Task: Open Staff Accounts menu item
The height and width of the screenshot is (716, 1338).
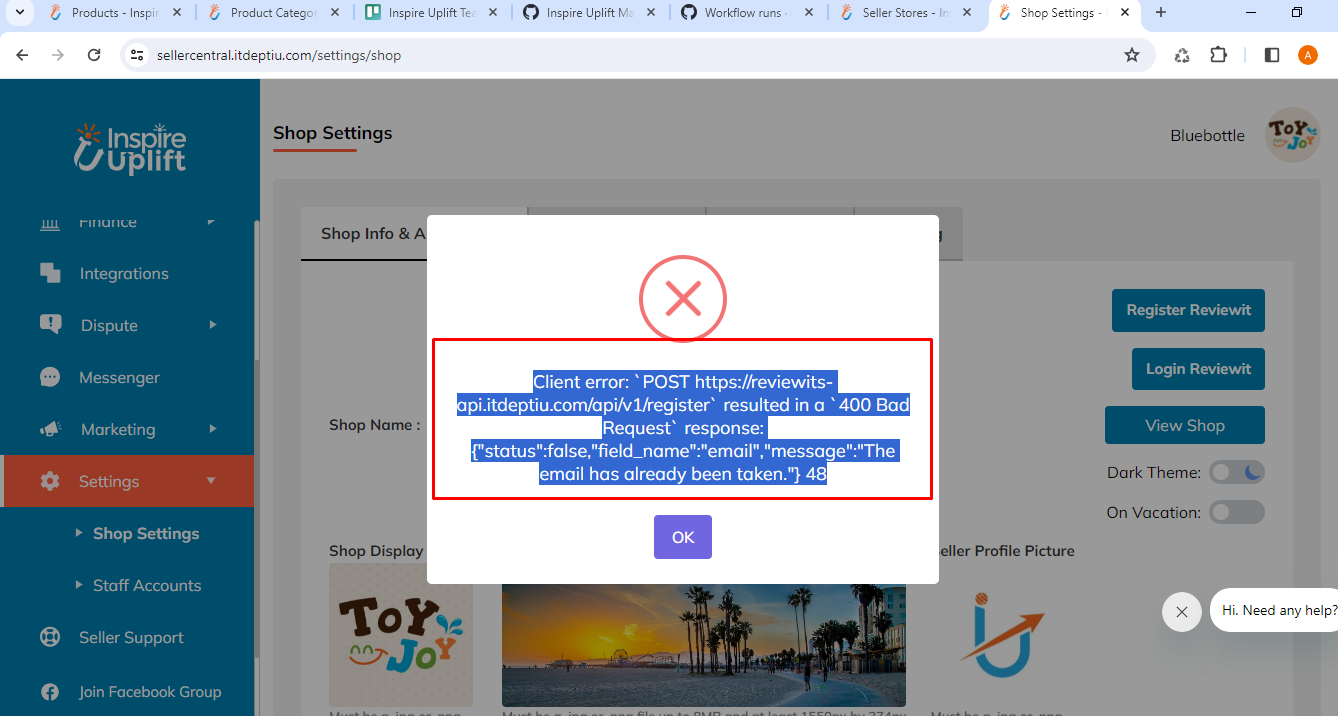Action: (147, 585)
